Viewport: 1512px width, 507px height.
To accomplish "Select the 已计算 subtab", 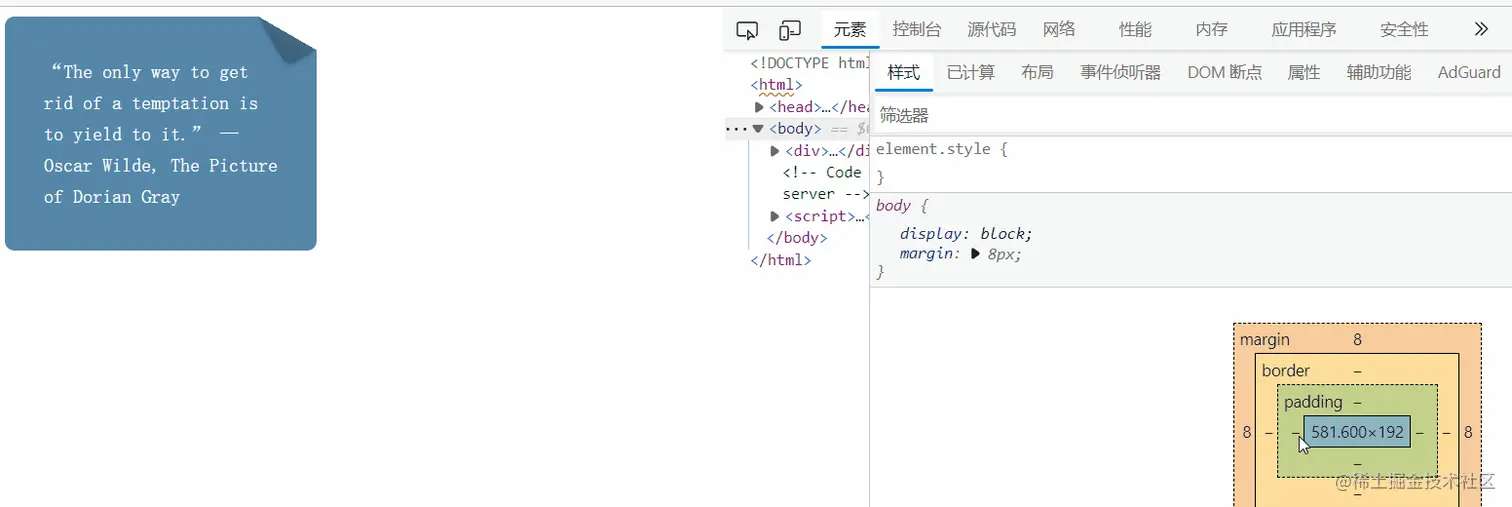I will coord(971,72).
